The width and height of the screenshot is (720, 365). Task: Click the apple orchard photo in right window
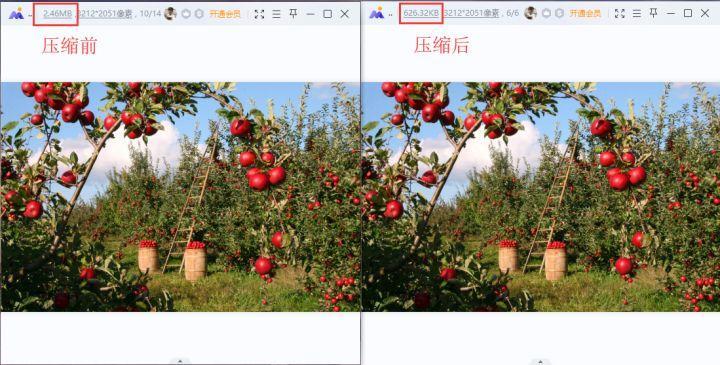[x=541, y=197]
